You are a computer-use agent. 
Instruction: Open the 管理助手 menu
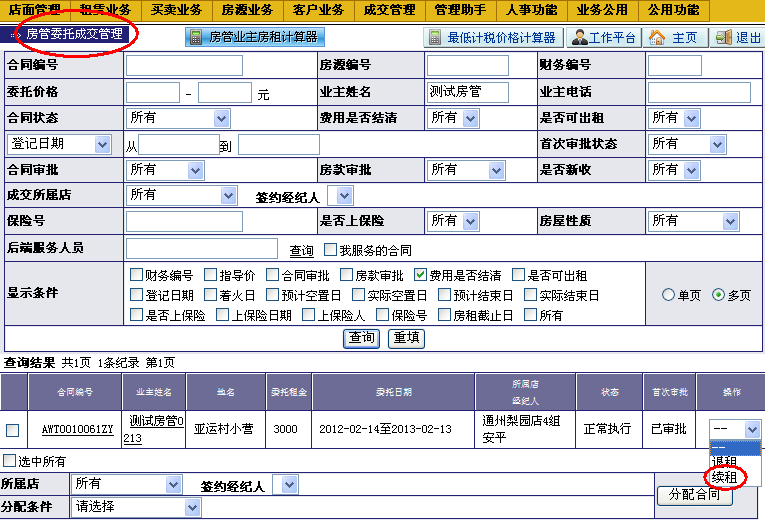460,10
